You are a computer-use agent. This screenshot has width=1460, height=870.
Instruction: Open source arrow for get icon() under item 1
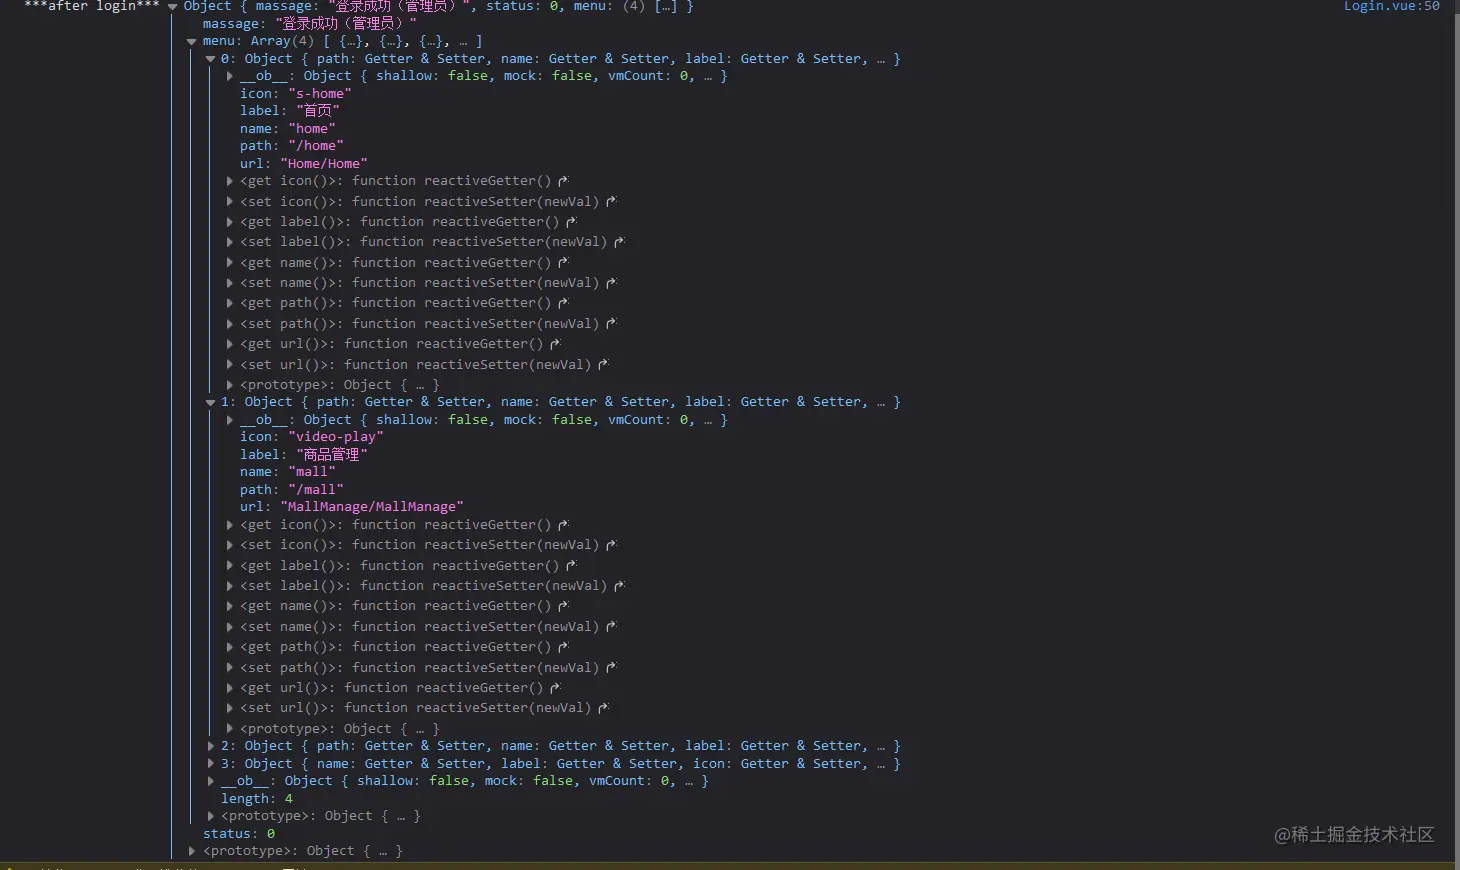click(x=563, y=524)
